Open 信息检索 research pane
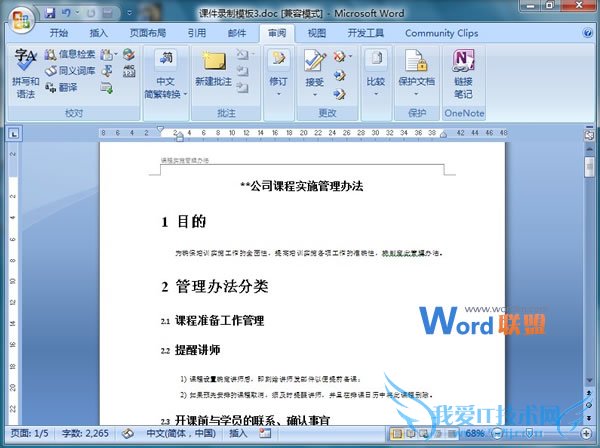Viewport: 600px width, 448px height. 70,54
